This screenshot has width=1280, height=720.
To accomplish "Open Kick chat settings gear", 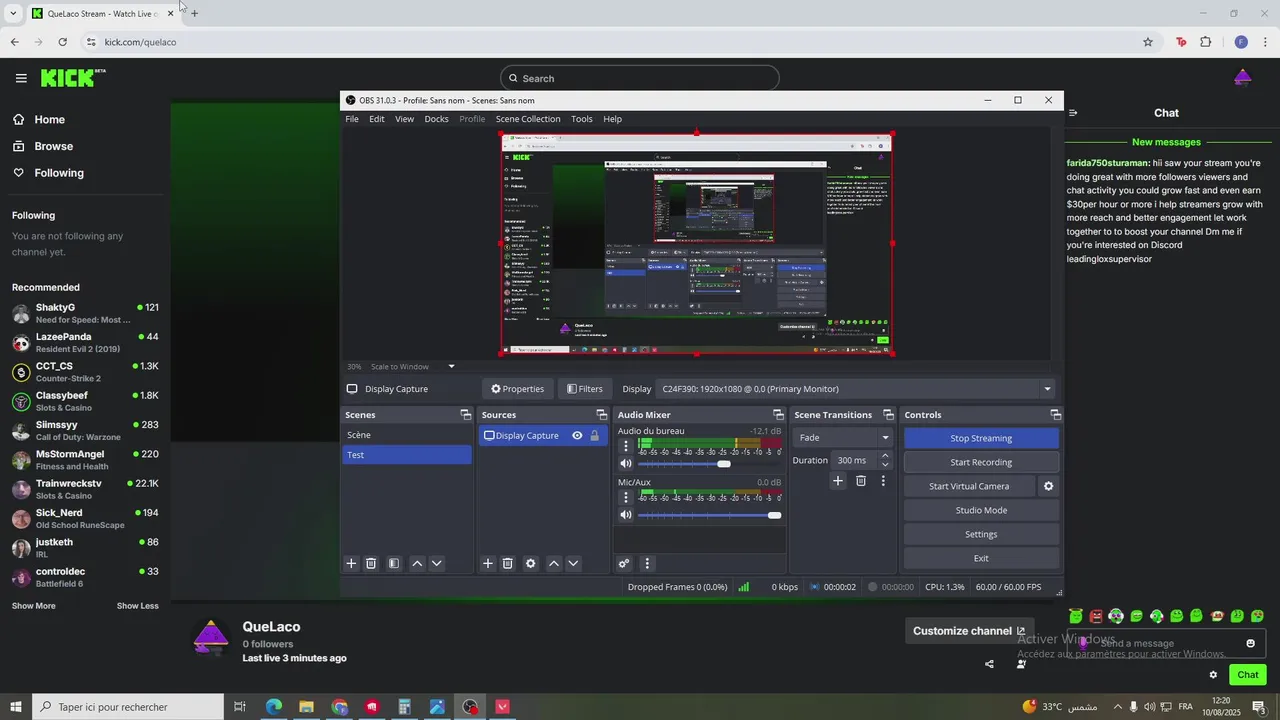I will [1213, 675].
